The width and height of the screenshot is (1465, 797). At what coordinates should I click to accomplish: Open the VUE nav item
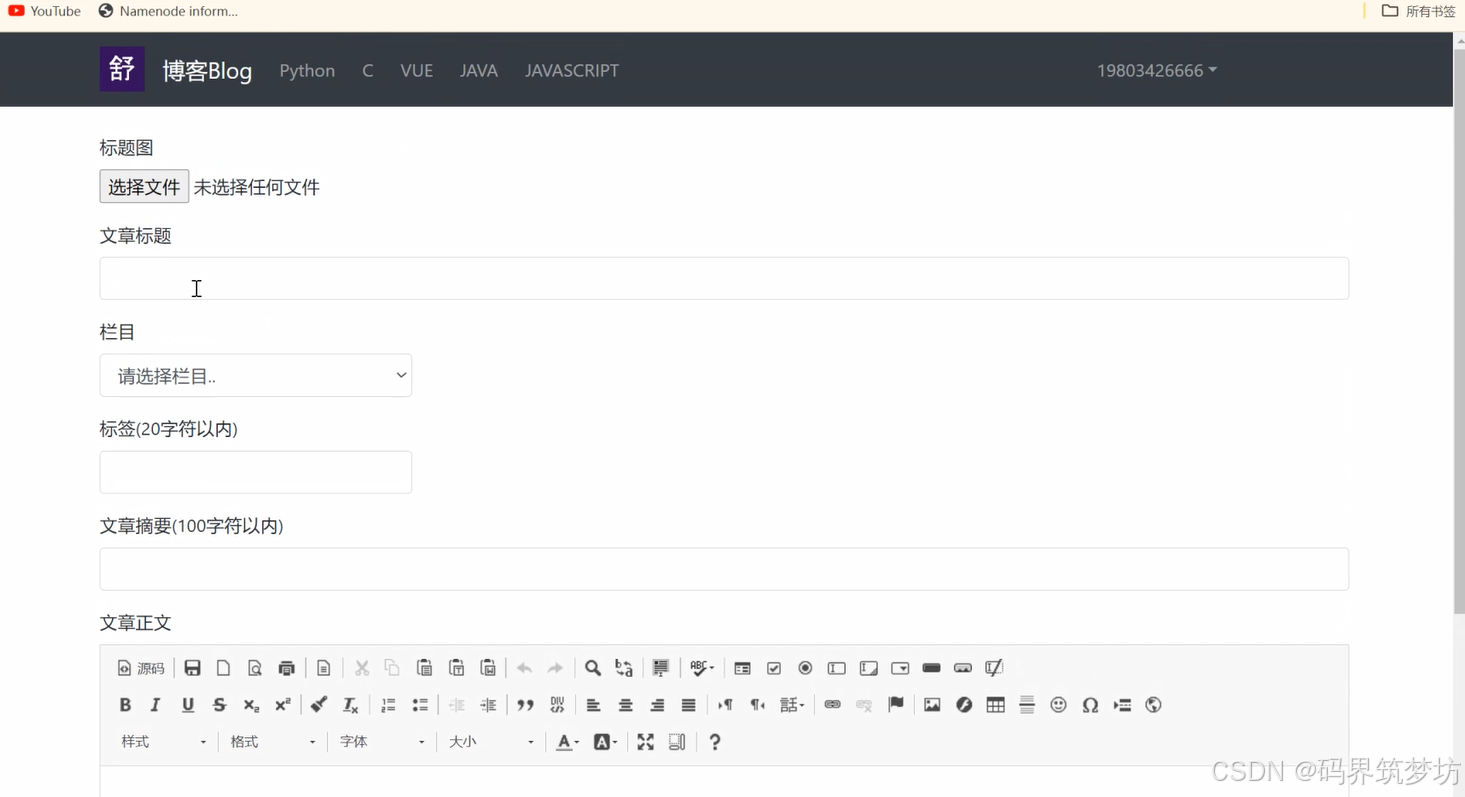tap(417, 70)
